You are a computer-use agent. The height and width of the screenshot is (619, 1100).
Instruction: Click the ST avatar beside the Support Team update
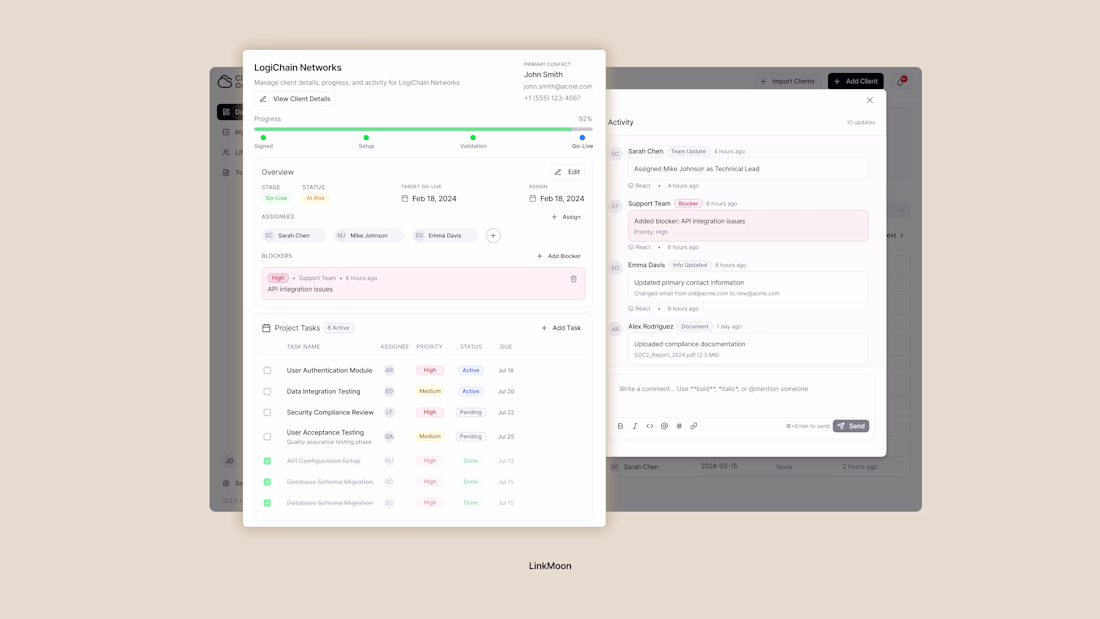point(615,206)
